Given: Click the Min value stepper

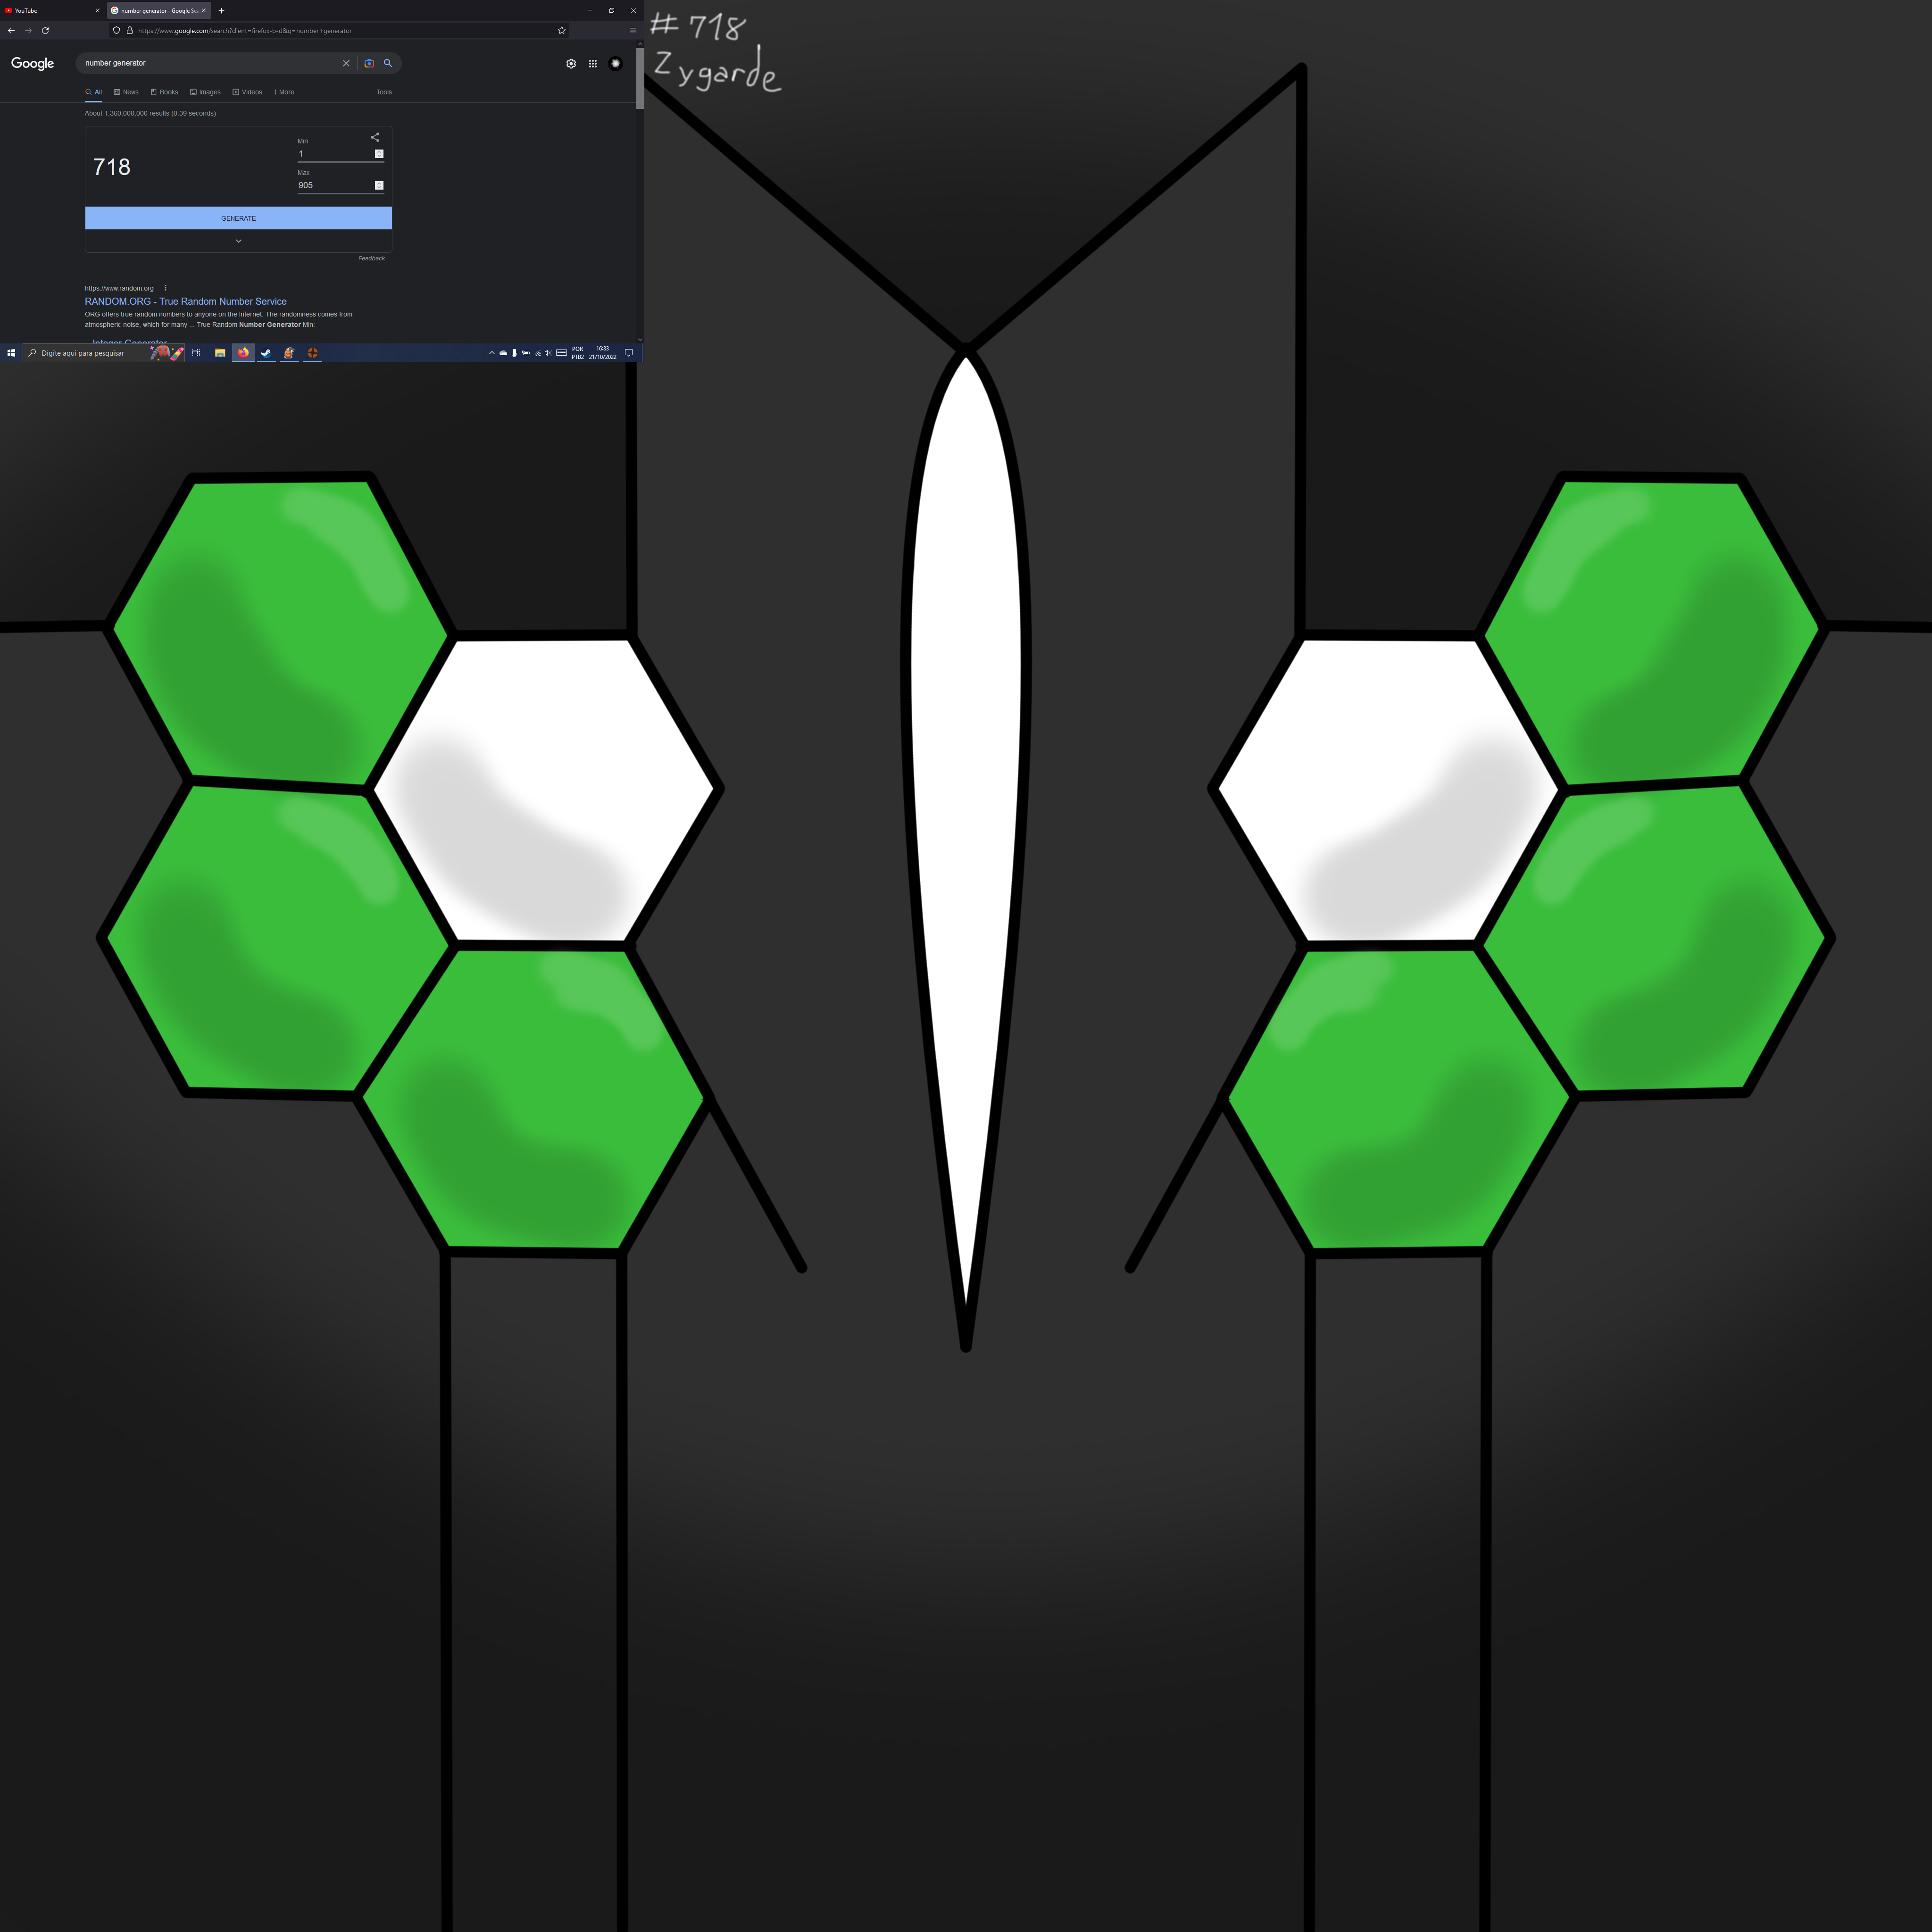Looking at the screenshot, I should click(x=379, y=153).
